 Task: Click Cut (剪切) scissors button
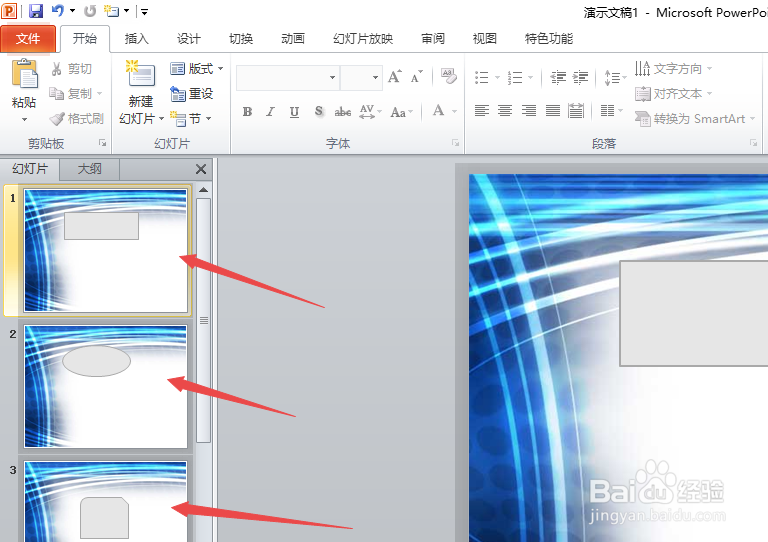pyautogui.click(x=72, y=69)
